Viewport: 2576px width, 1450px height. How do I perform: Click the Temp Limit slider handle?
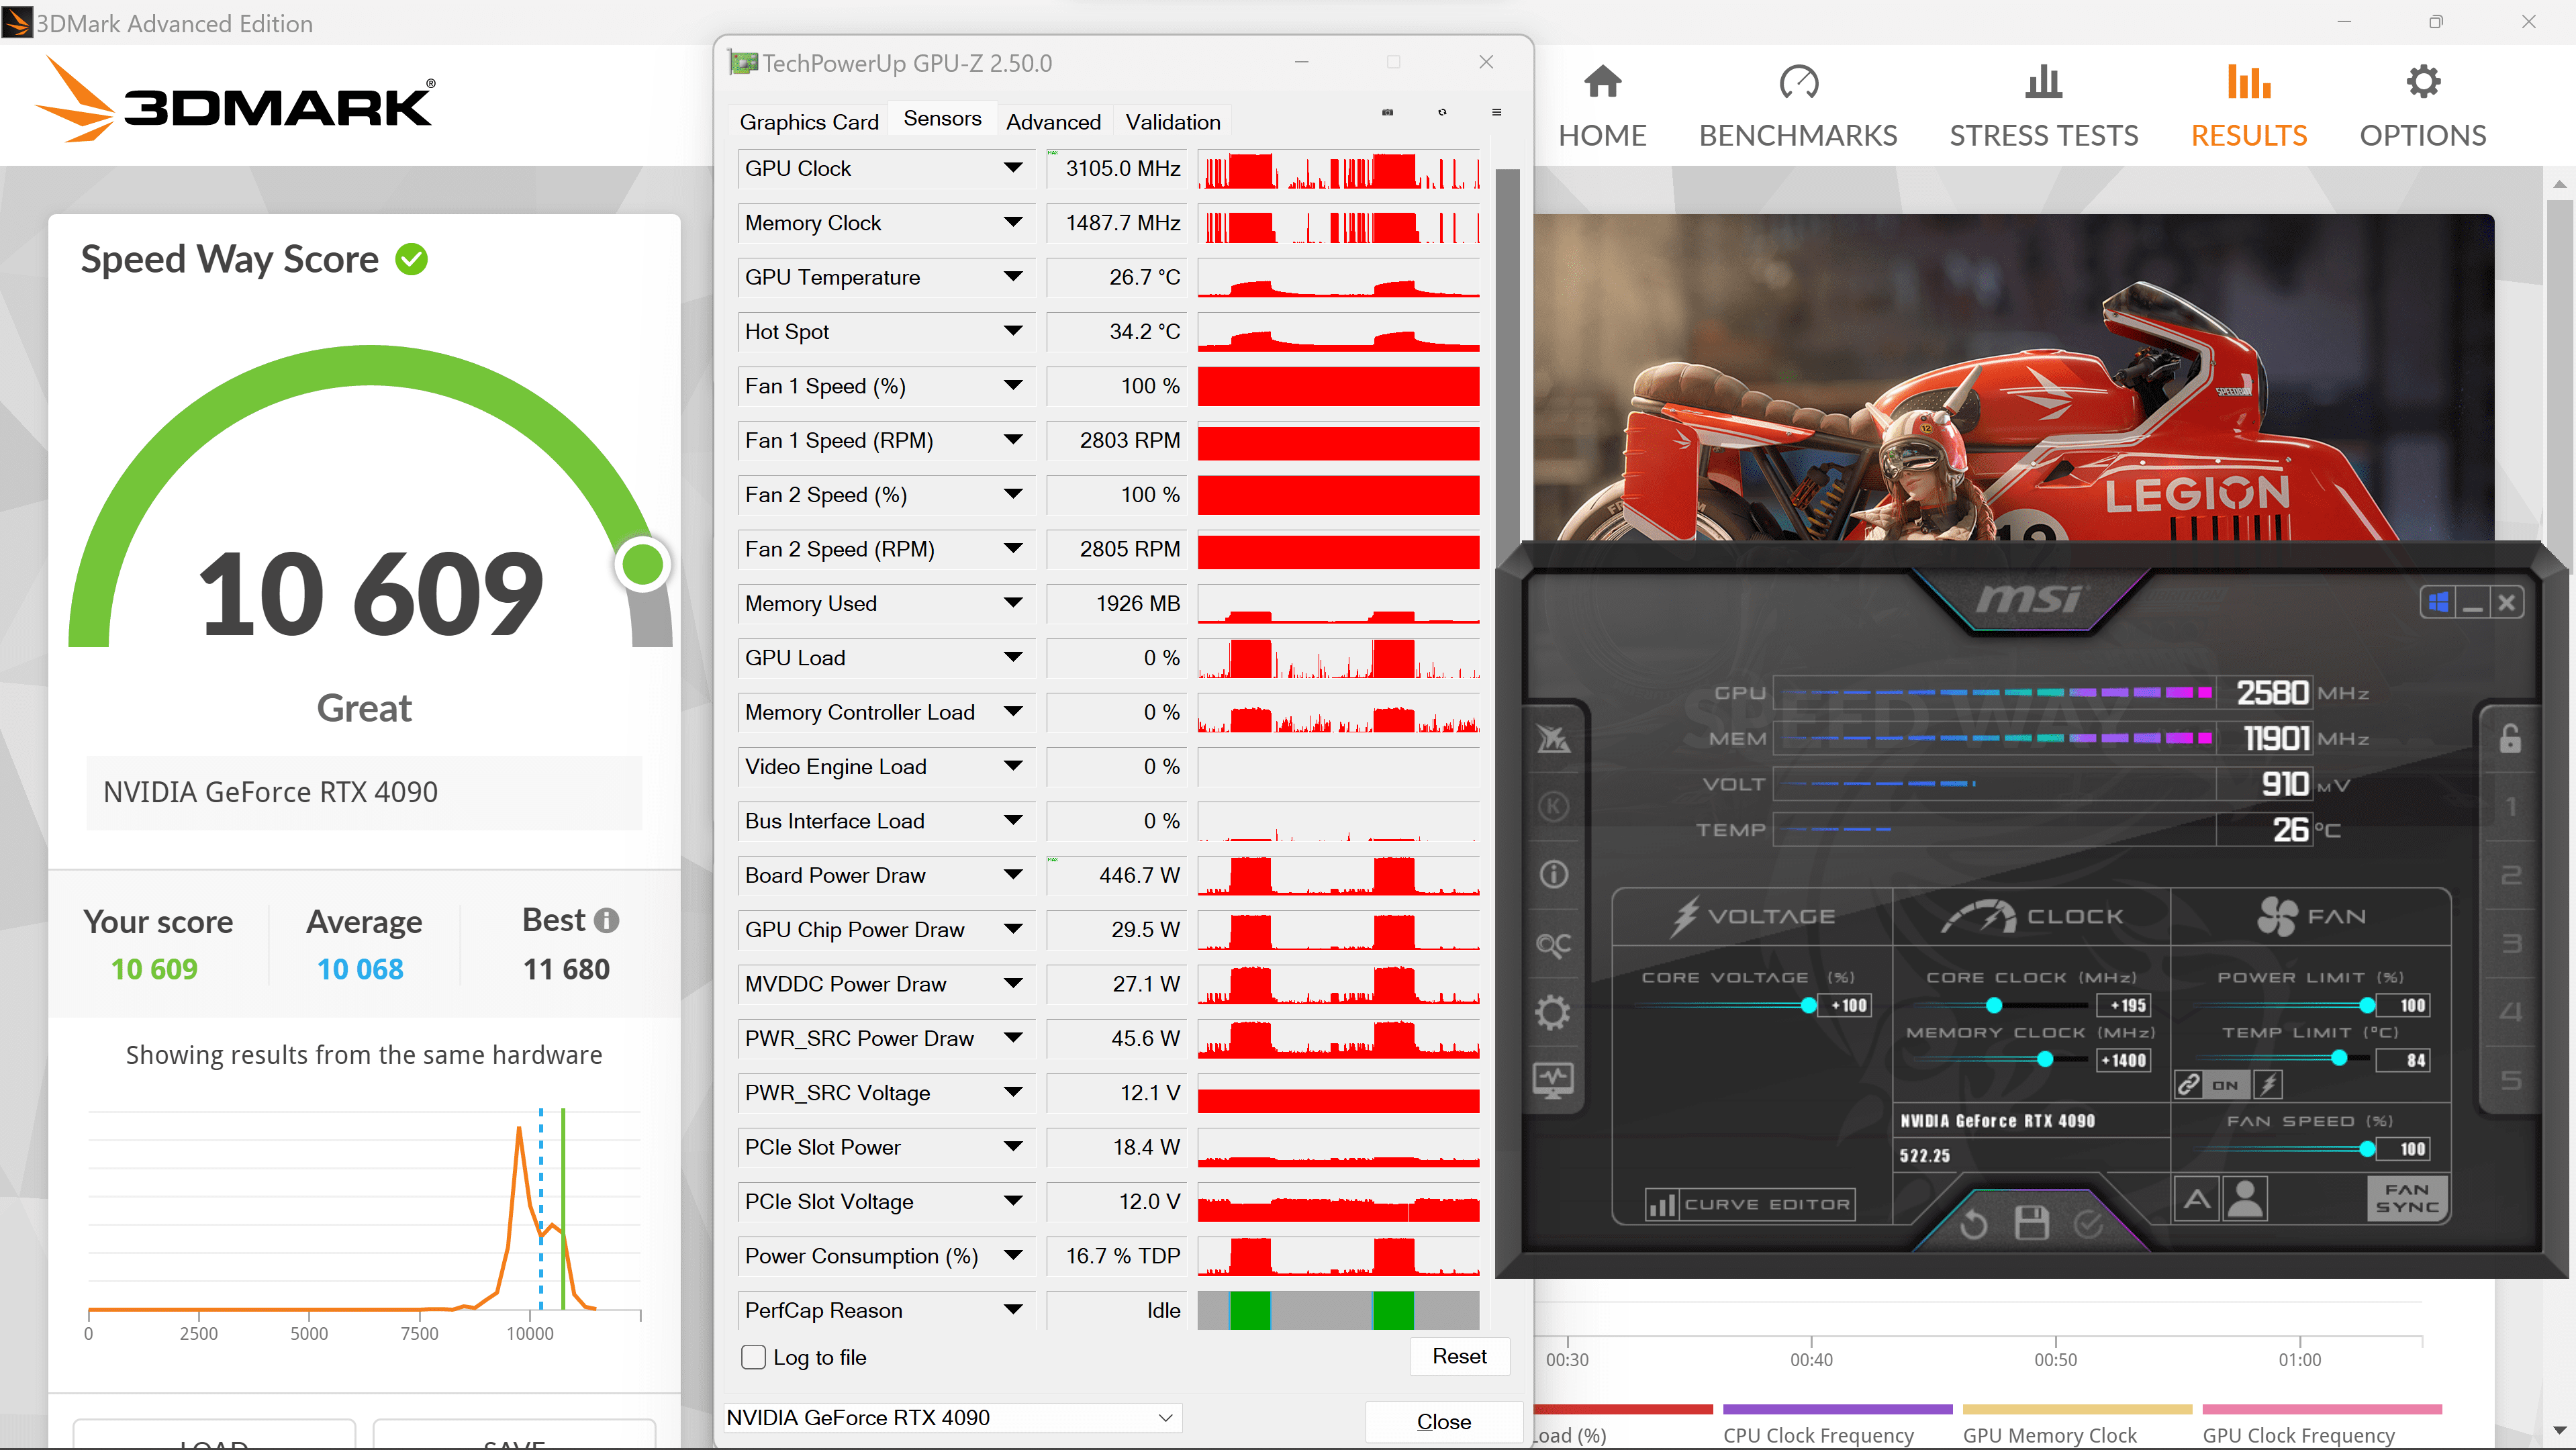point(2339,1058)
